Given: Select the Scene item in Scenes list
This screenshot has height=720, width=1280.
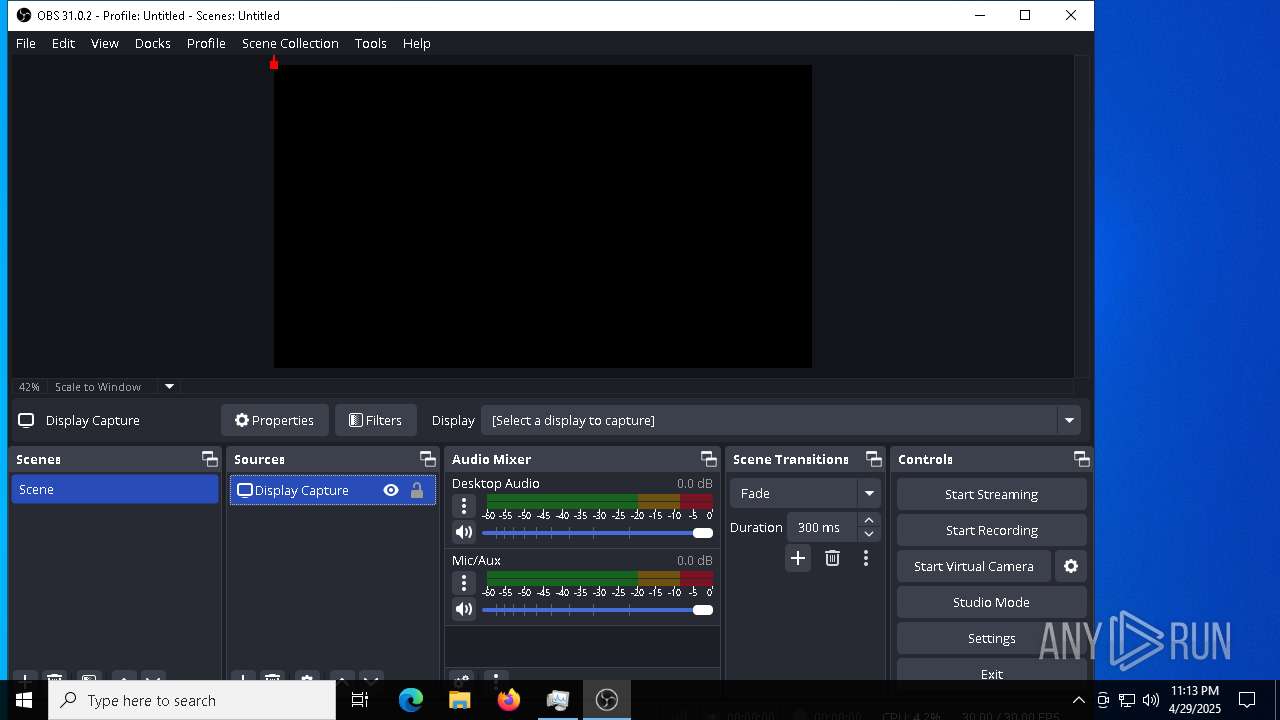Looking at the screenshot, I should 115,489.
